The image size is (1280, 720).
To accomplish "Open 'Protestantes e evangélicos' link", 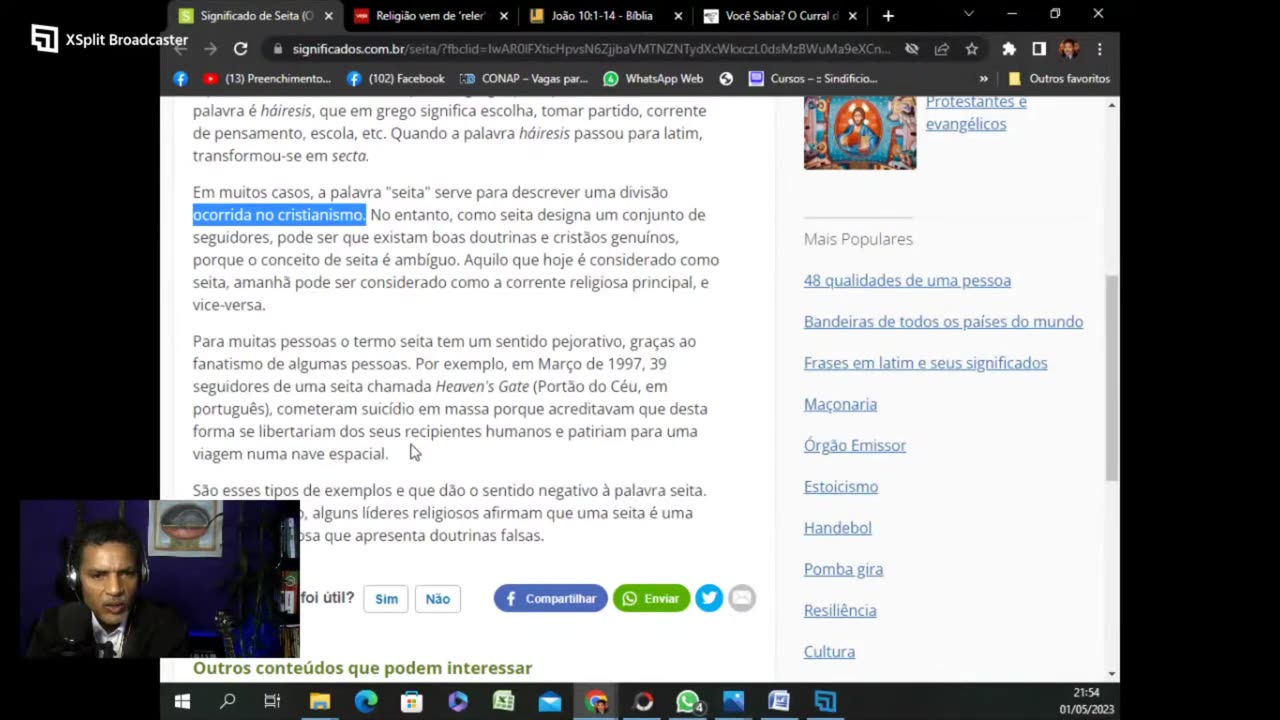I will tap(976, 112).
